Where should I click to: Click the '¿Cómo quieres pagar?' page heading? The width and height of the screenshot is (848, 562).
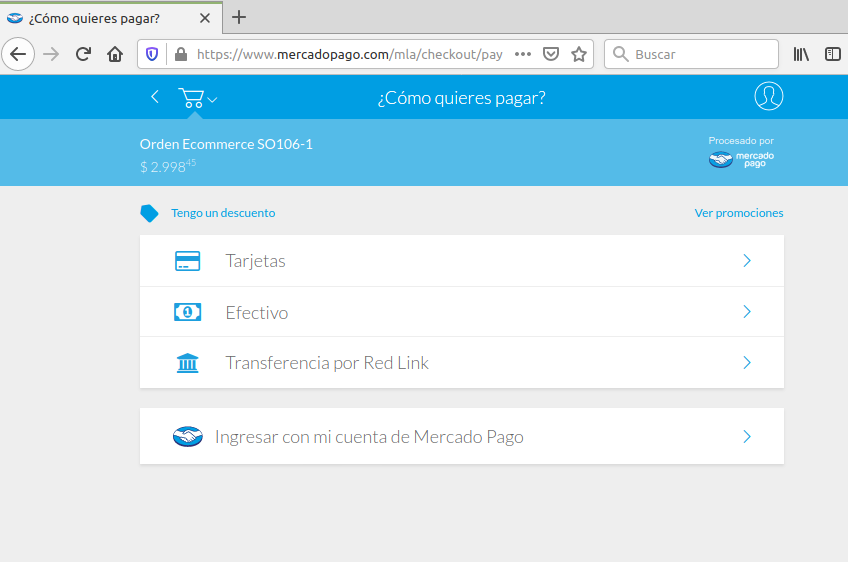click(461, 98)
